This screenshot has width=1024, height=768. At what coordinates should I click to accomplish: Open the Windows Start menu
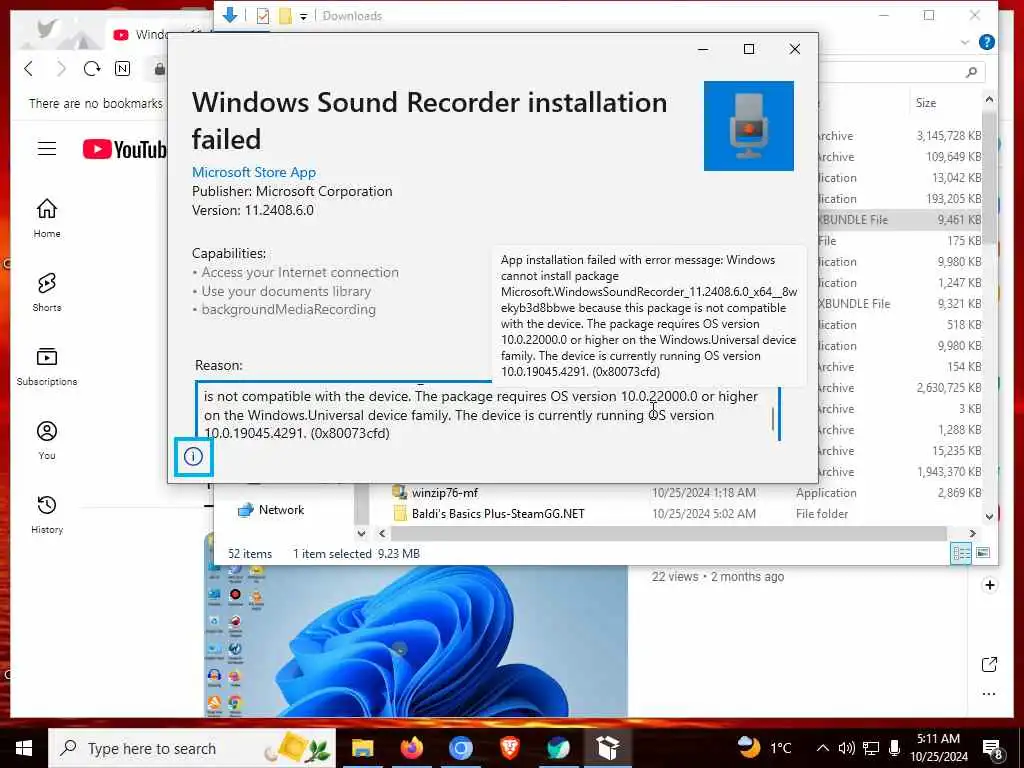coord(24,748)
